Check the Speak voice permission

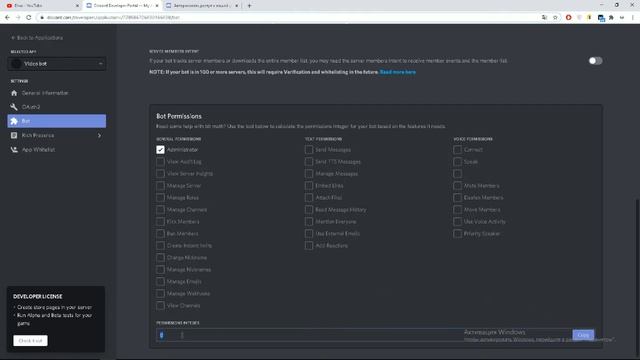tap(458, 162)
